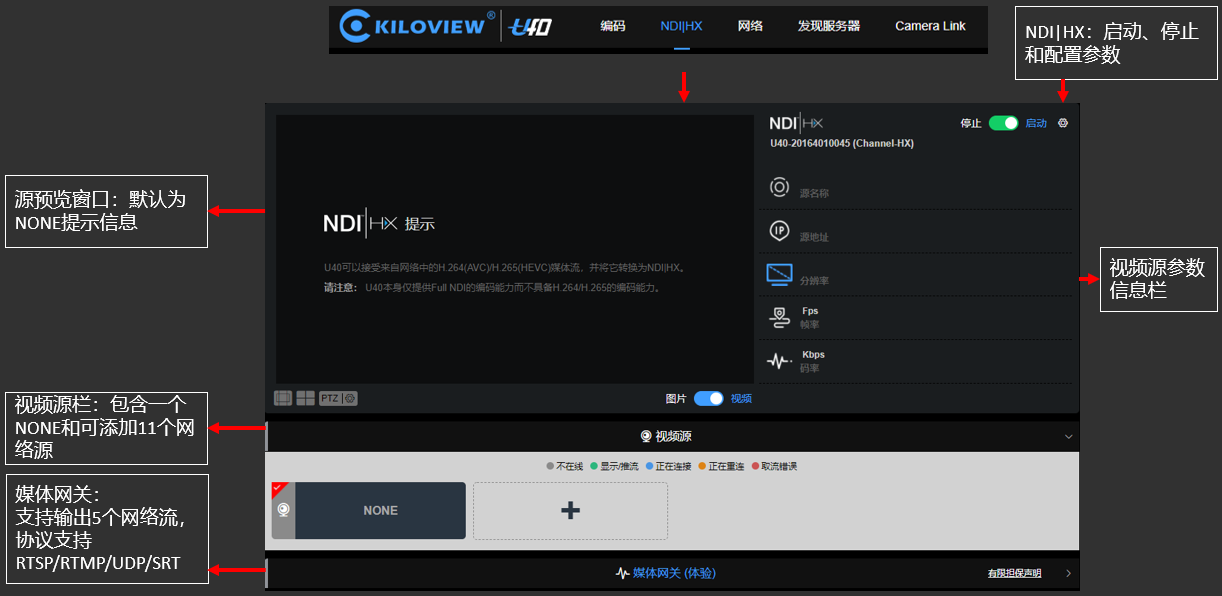Switch preview to quad-view layout icon

pyautogui.click(x=305, y=398)
